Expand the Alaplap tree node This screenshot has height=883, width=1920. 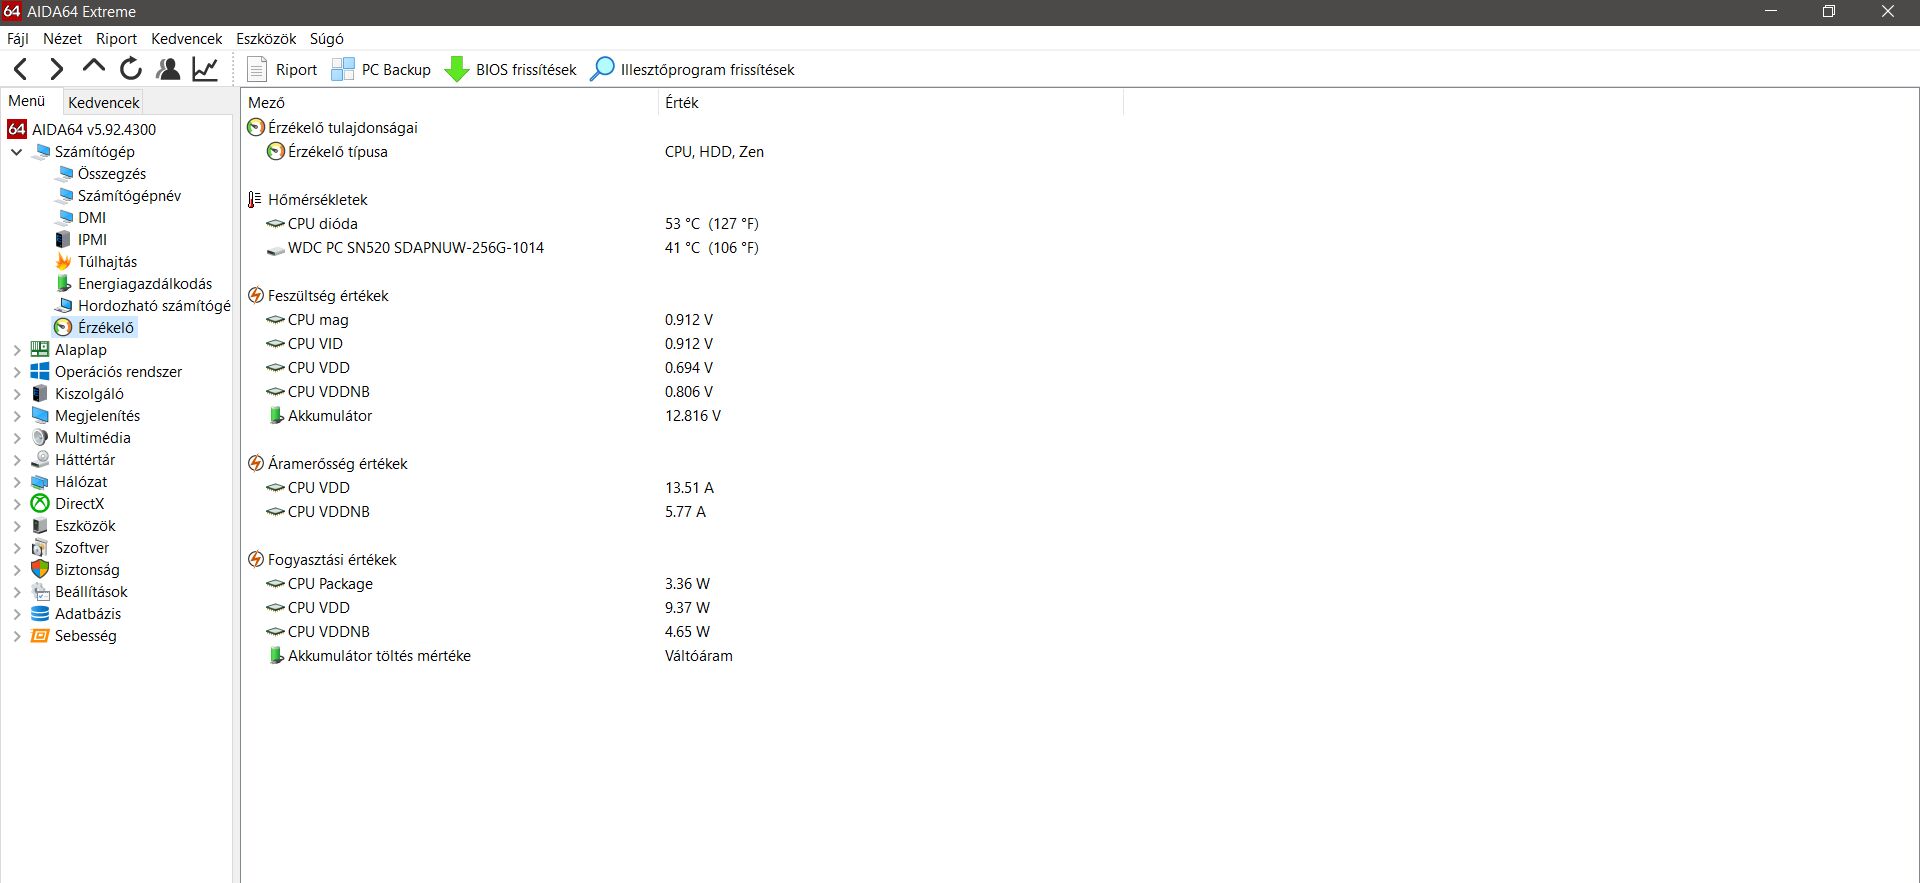click(x=16, y=350)
